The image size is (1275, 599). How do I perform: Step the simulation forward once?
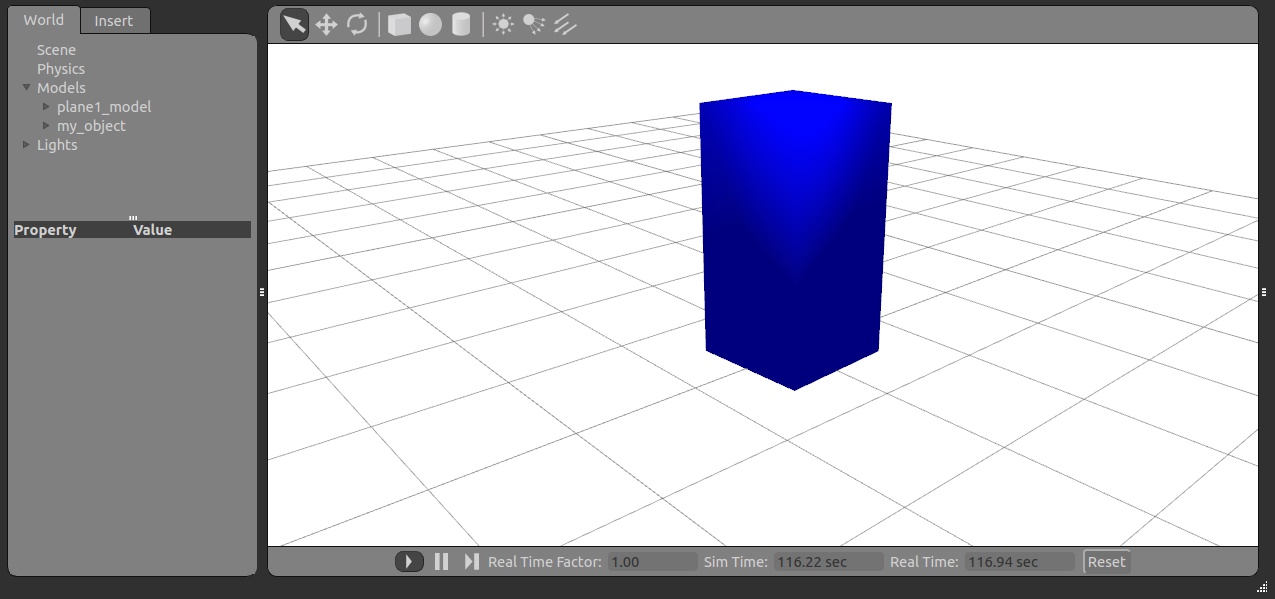pyautogui.click(x=472, y=562)
